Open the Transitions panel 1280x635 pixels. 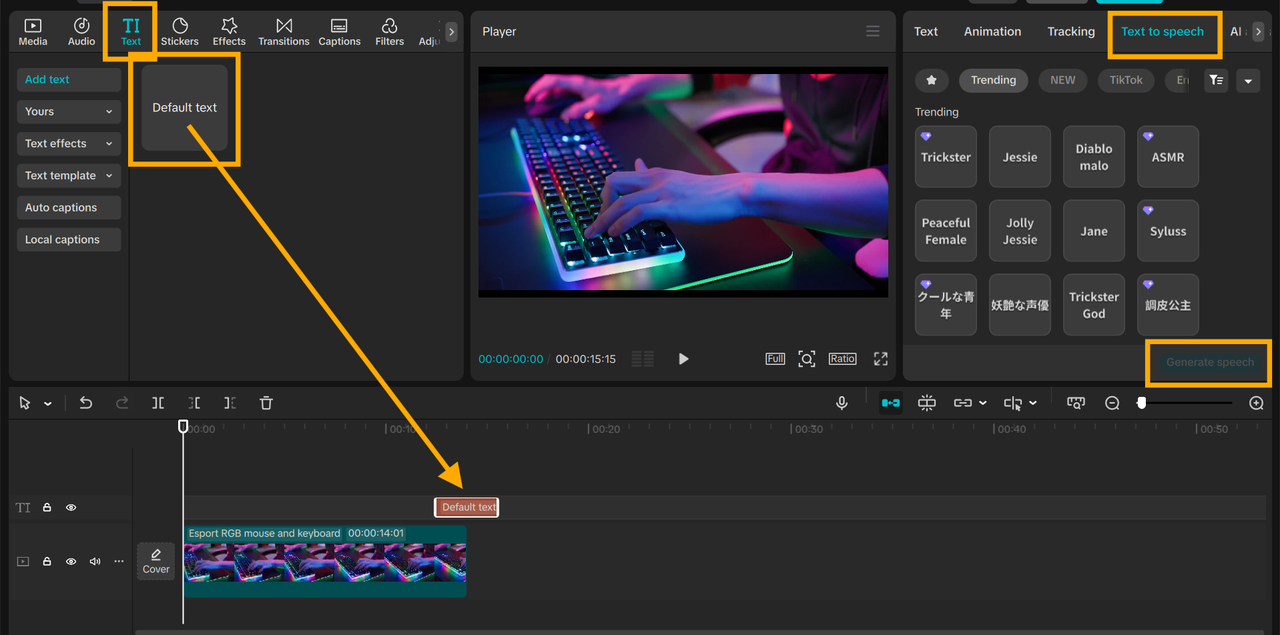[x=284, y=31]
